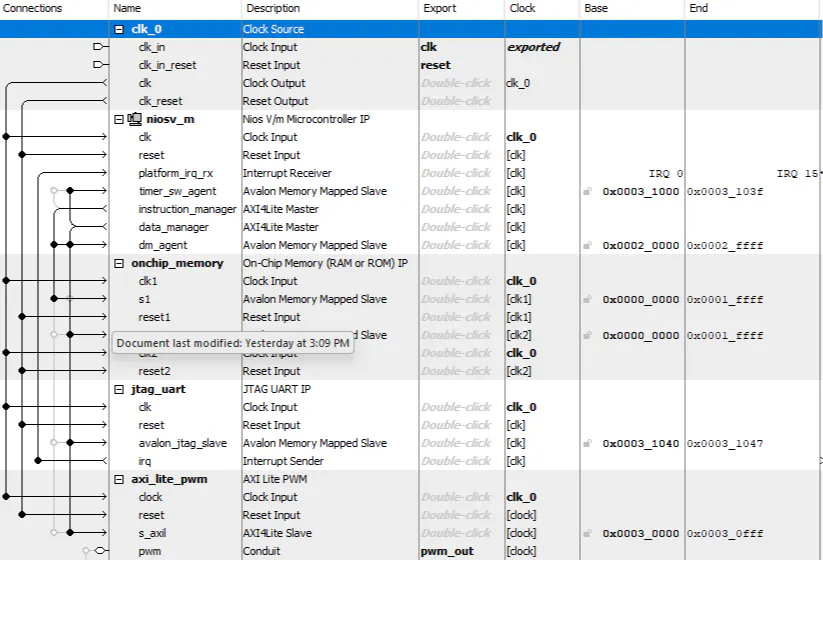823x617 pixels.
Task: Click 'JTAG UART IP' description
Action: click(x=277, y=389)
